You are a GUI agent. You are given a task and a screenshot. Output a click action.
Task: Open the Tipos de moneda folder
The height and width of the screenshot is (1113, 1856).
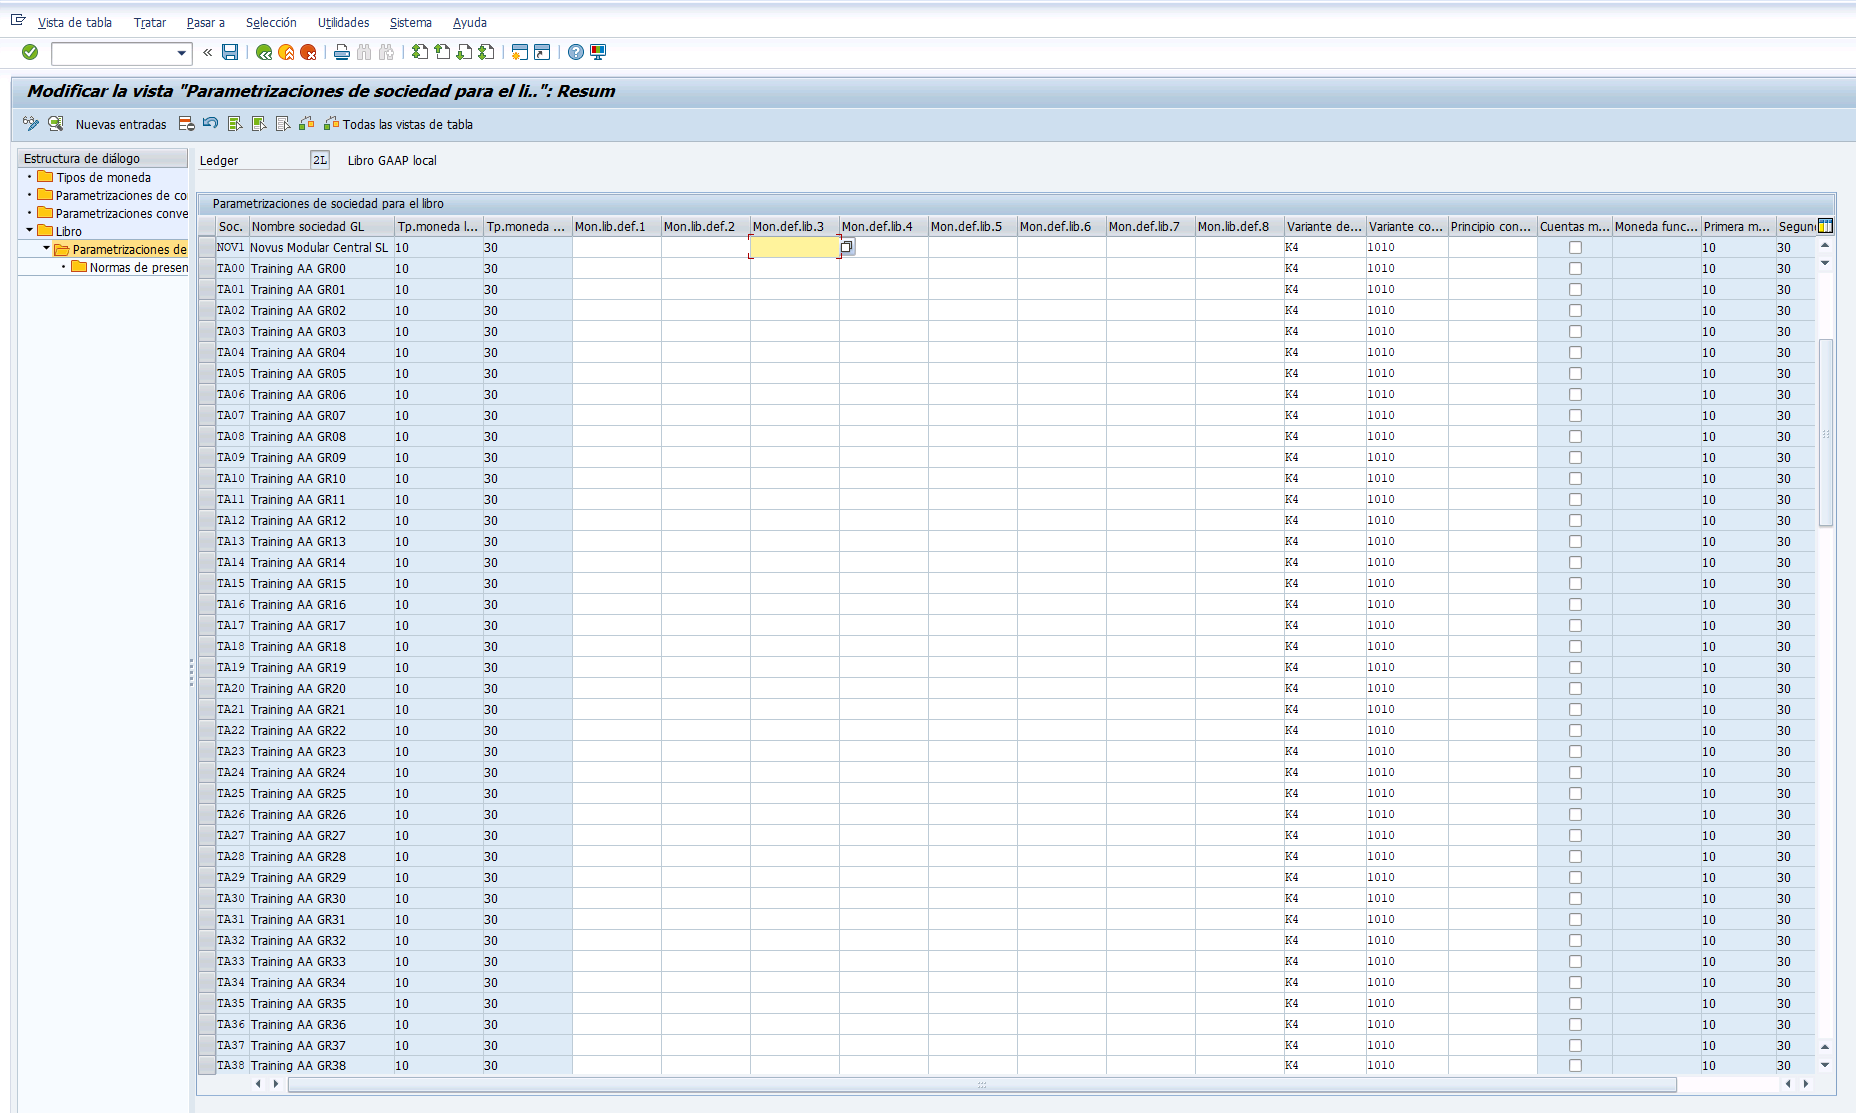coord(95,177)
